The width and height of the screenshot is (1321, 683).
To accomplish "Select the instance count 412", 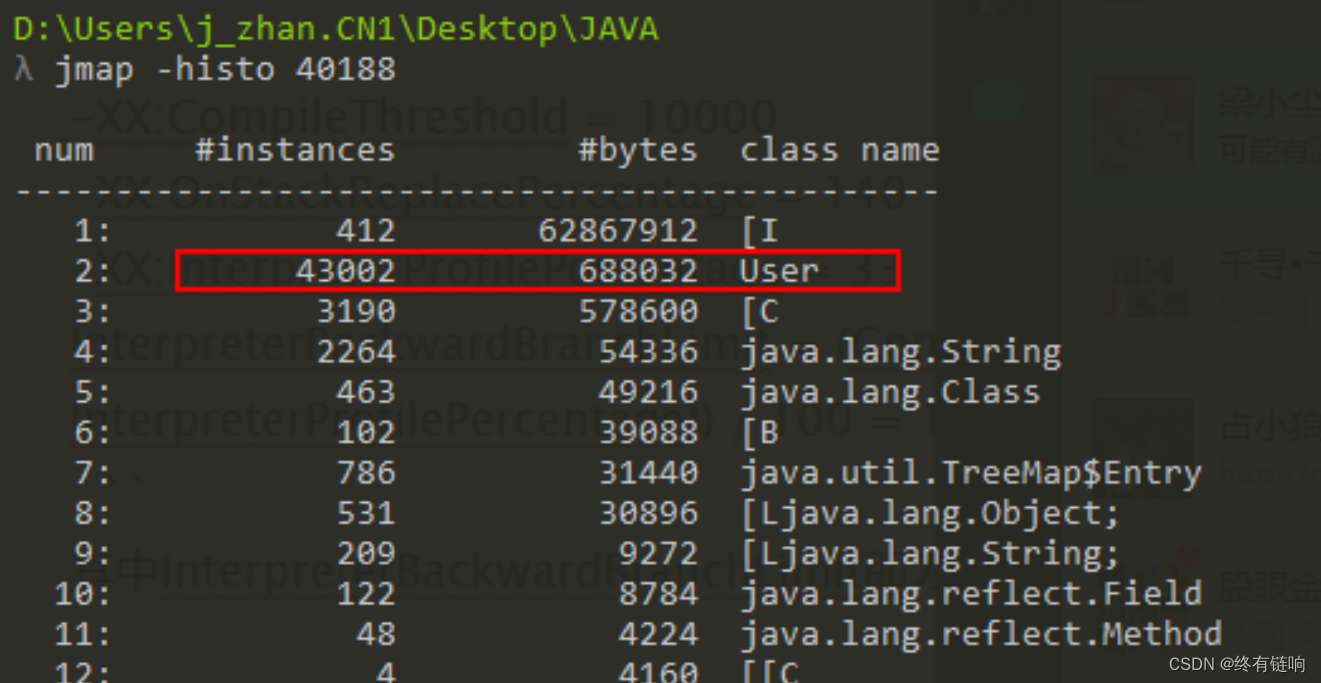I will 366,231.
